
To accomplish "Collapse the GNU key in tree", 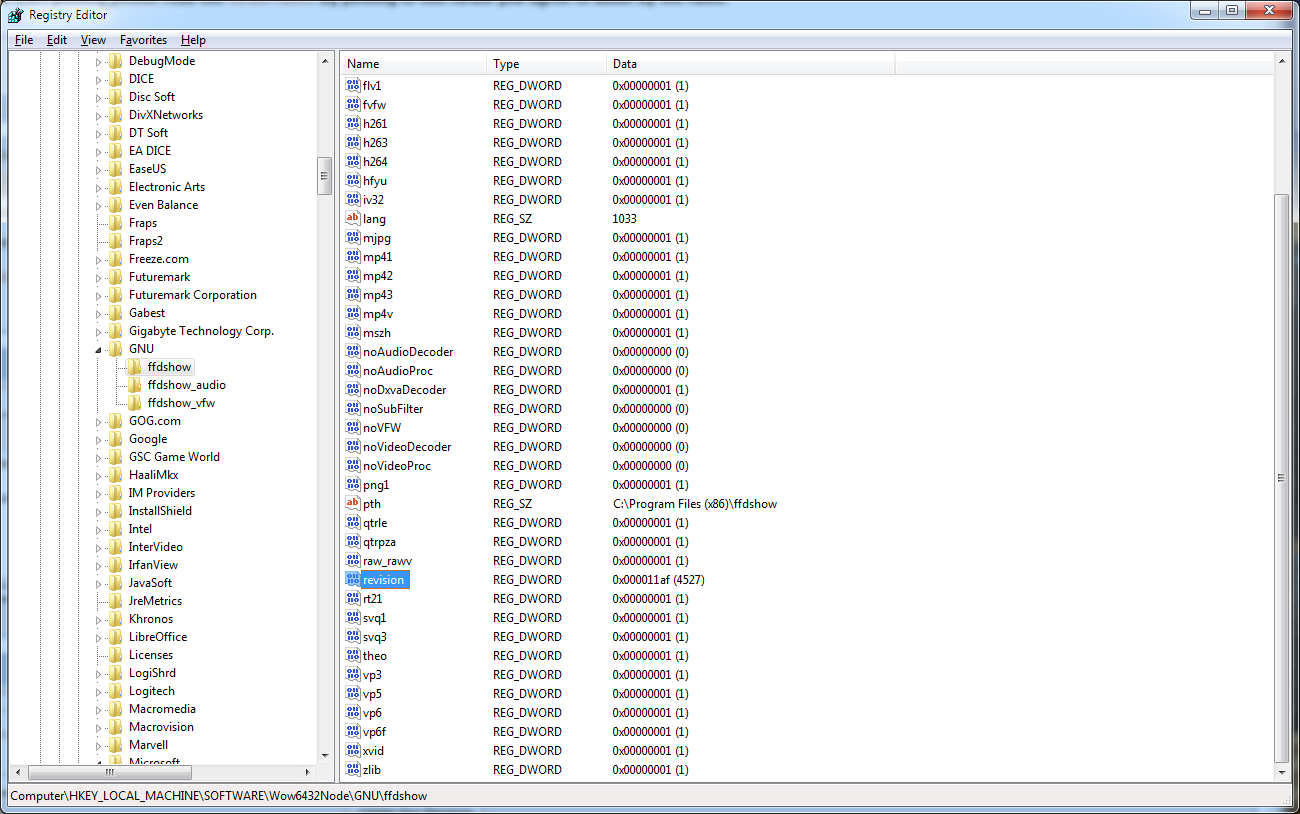I will [x=99, y=350].
